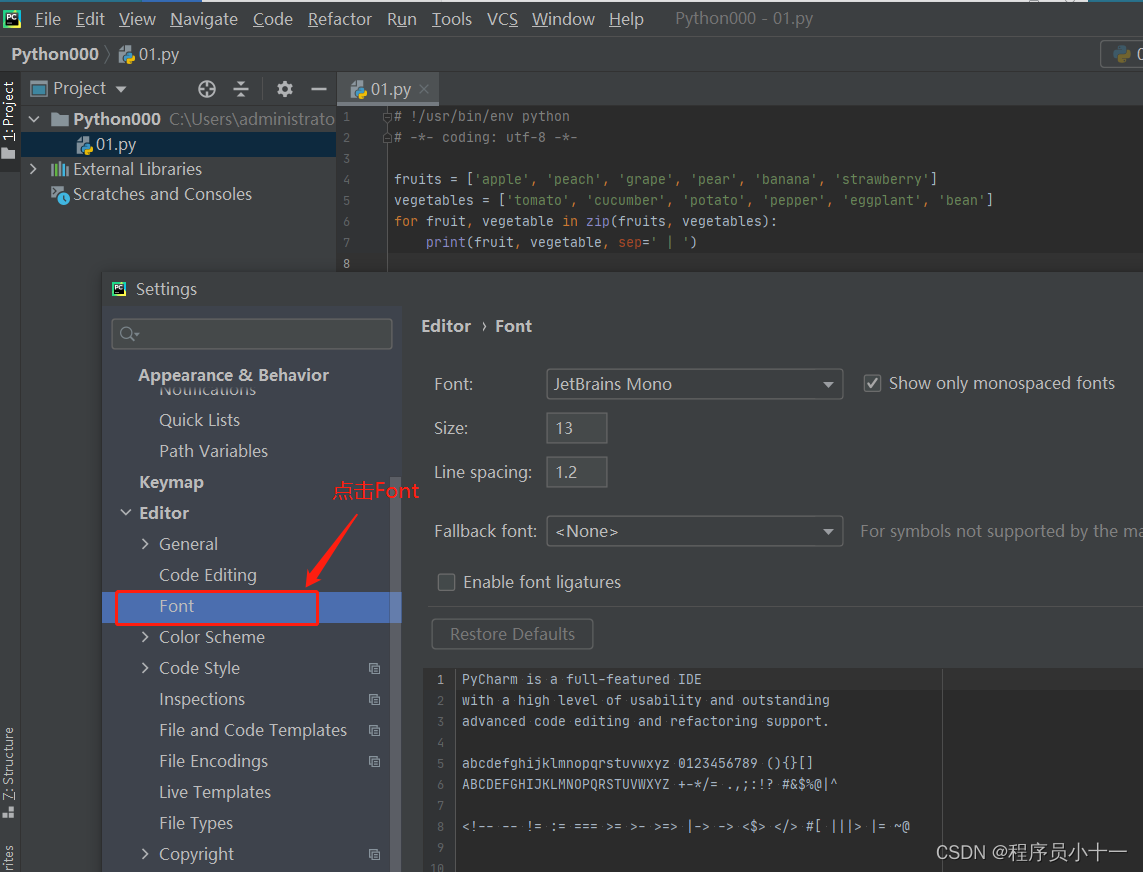The height and width of the screenshot is (872, 1143).
Task: Expand External Libraries tree node
Action: tap(34, 169)
